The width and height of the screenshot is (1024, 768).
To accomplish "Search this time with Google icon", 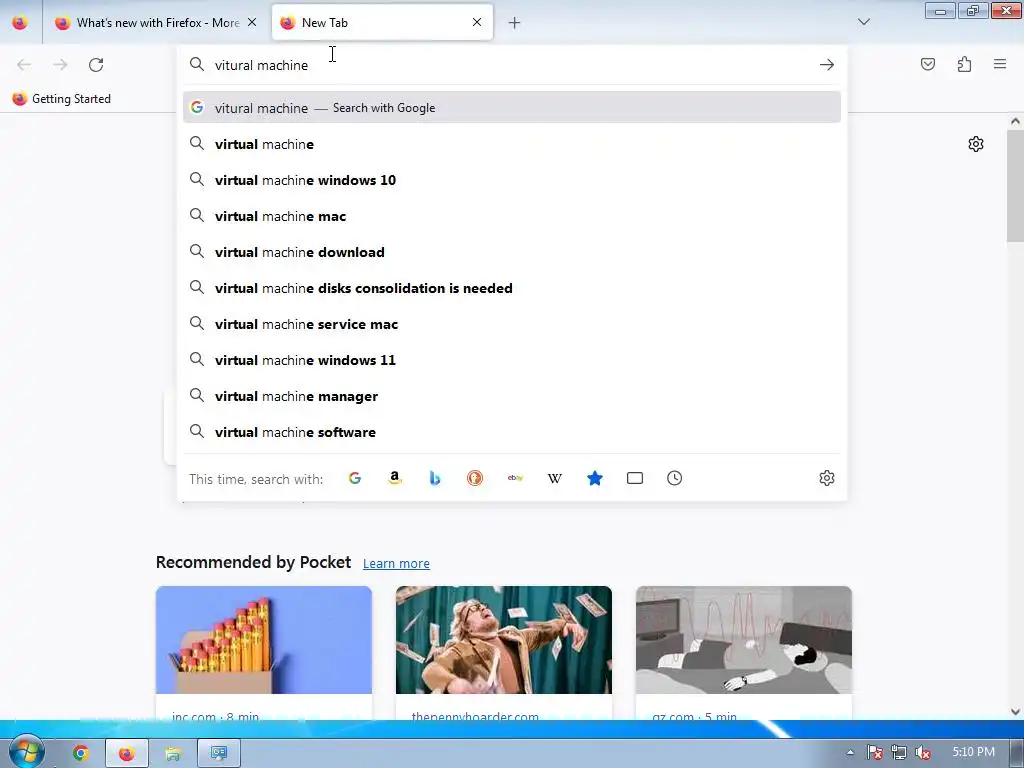I will (x=355, y=478).
